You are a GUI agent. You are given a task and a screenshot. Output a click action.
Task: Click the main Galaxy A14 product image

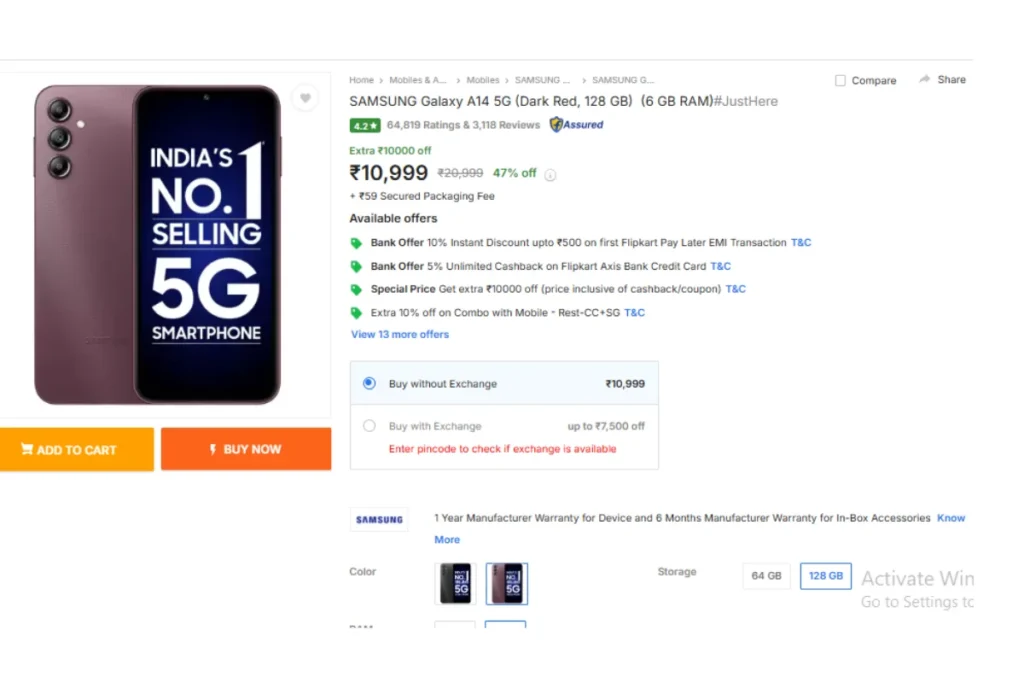[x=160, y=243]
